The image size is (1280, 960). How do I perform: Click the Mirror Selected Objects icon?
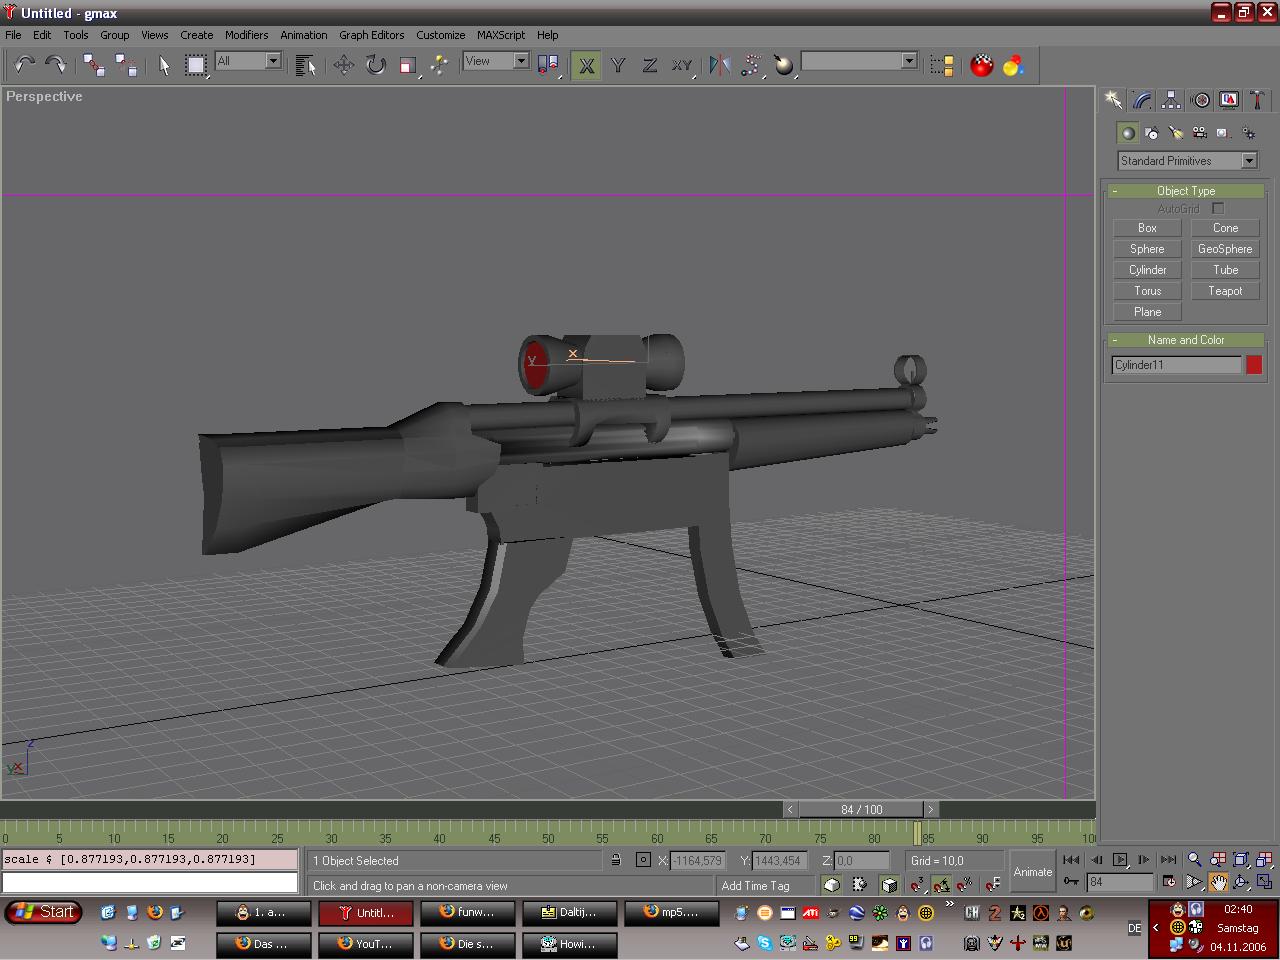[x=719, y=65]
